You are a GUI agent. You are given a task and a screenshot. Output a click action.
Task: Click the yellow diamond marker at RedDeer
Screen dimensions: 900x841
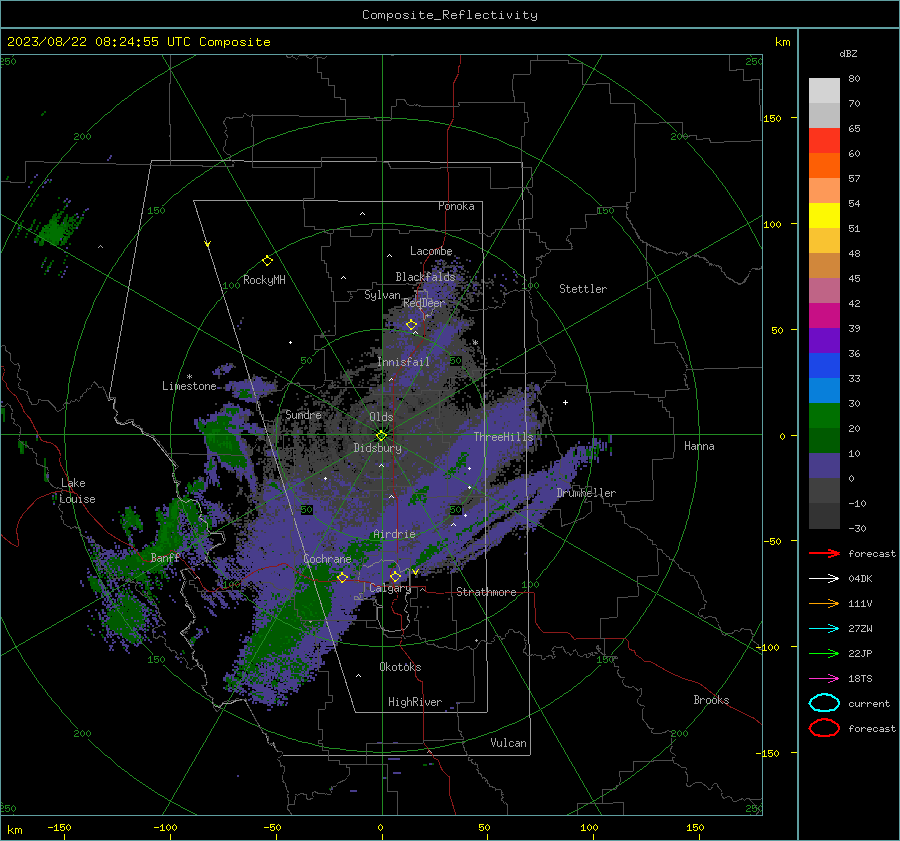coord(411,325)
